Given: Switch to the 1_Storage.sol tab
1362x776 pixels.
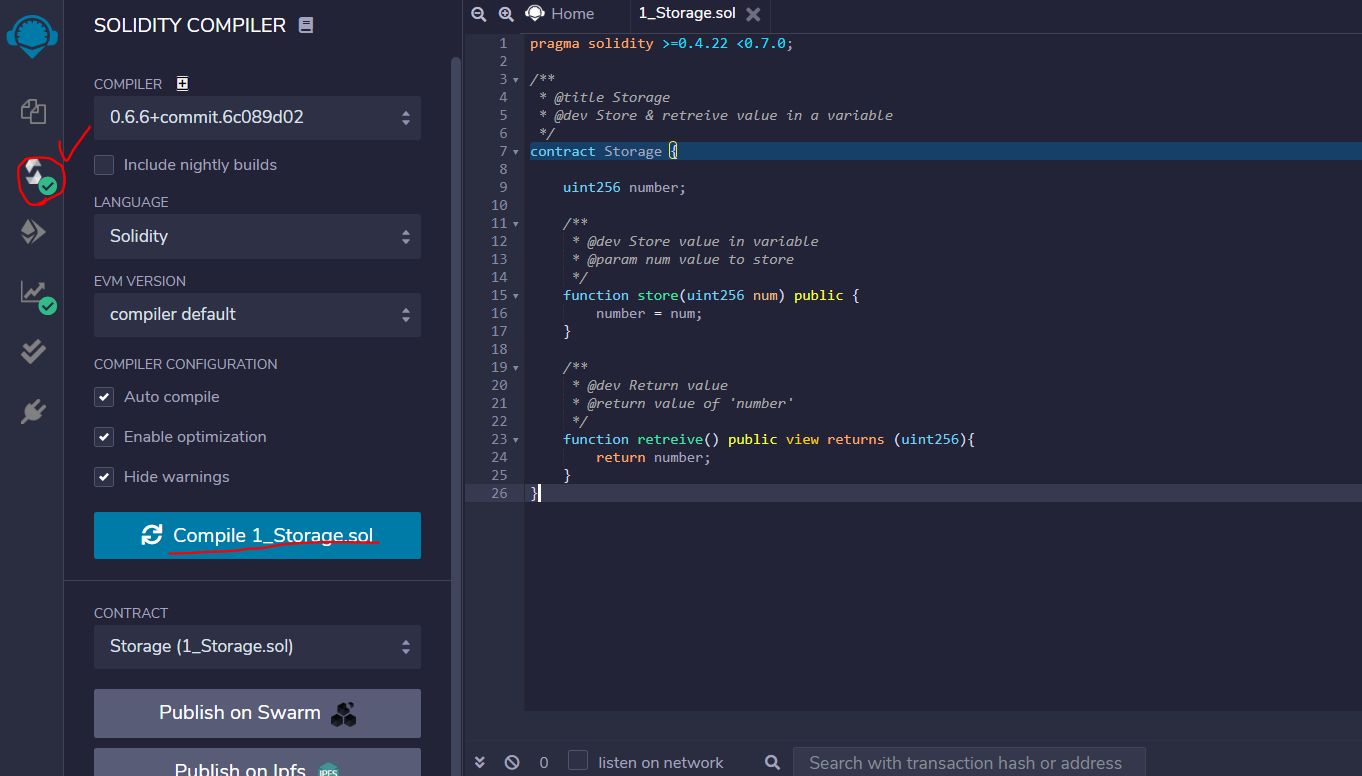Looking at the screenshot, I should click(x=686, y=14).
